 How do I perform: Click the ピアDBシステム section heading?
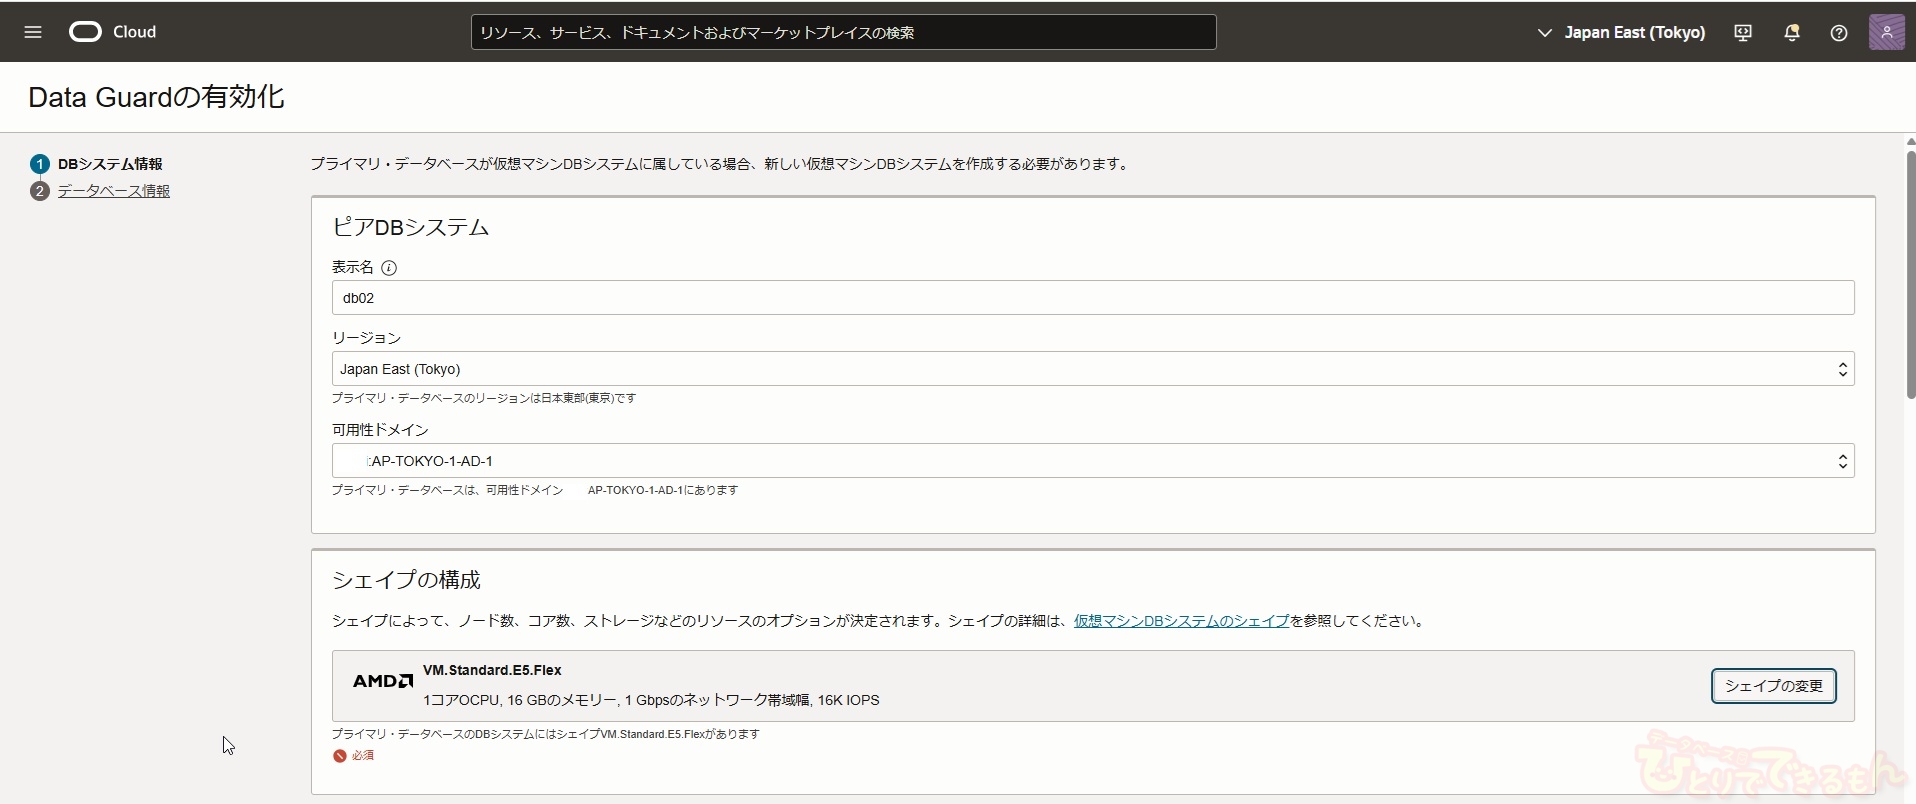tap(410, 227)
